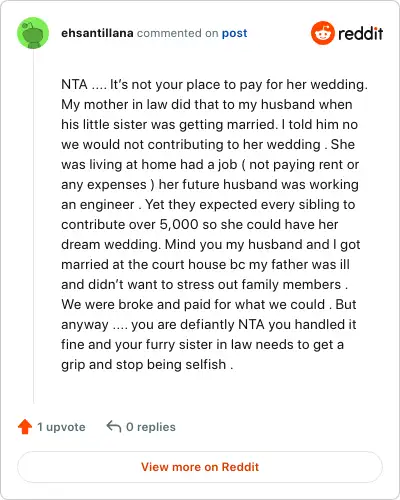Image resolution: width=400 pixels, height=500 pixels.
Task: Click the line "We were broke and paid"
Action: [x=209, y=304]
